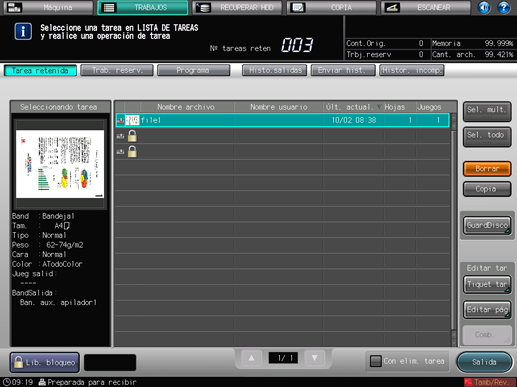Click the job preview thumbnail
This screenshot has width=517, height=387.
[60, 164]
